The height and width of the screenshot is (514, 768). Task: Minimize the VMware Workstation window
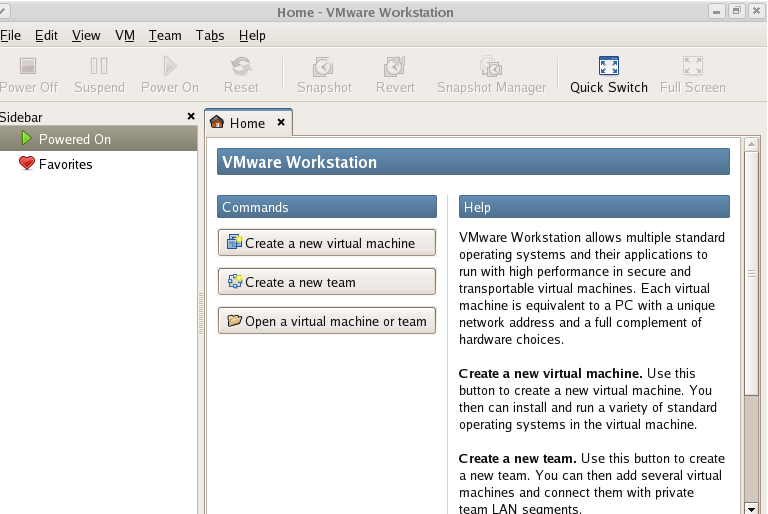[x=717, y=12]
